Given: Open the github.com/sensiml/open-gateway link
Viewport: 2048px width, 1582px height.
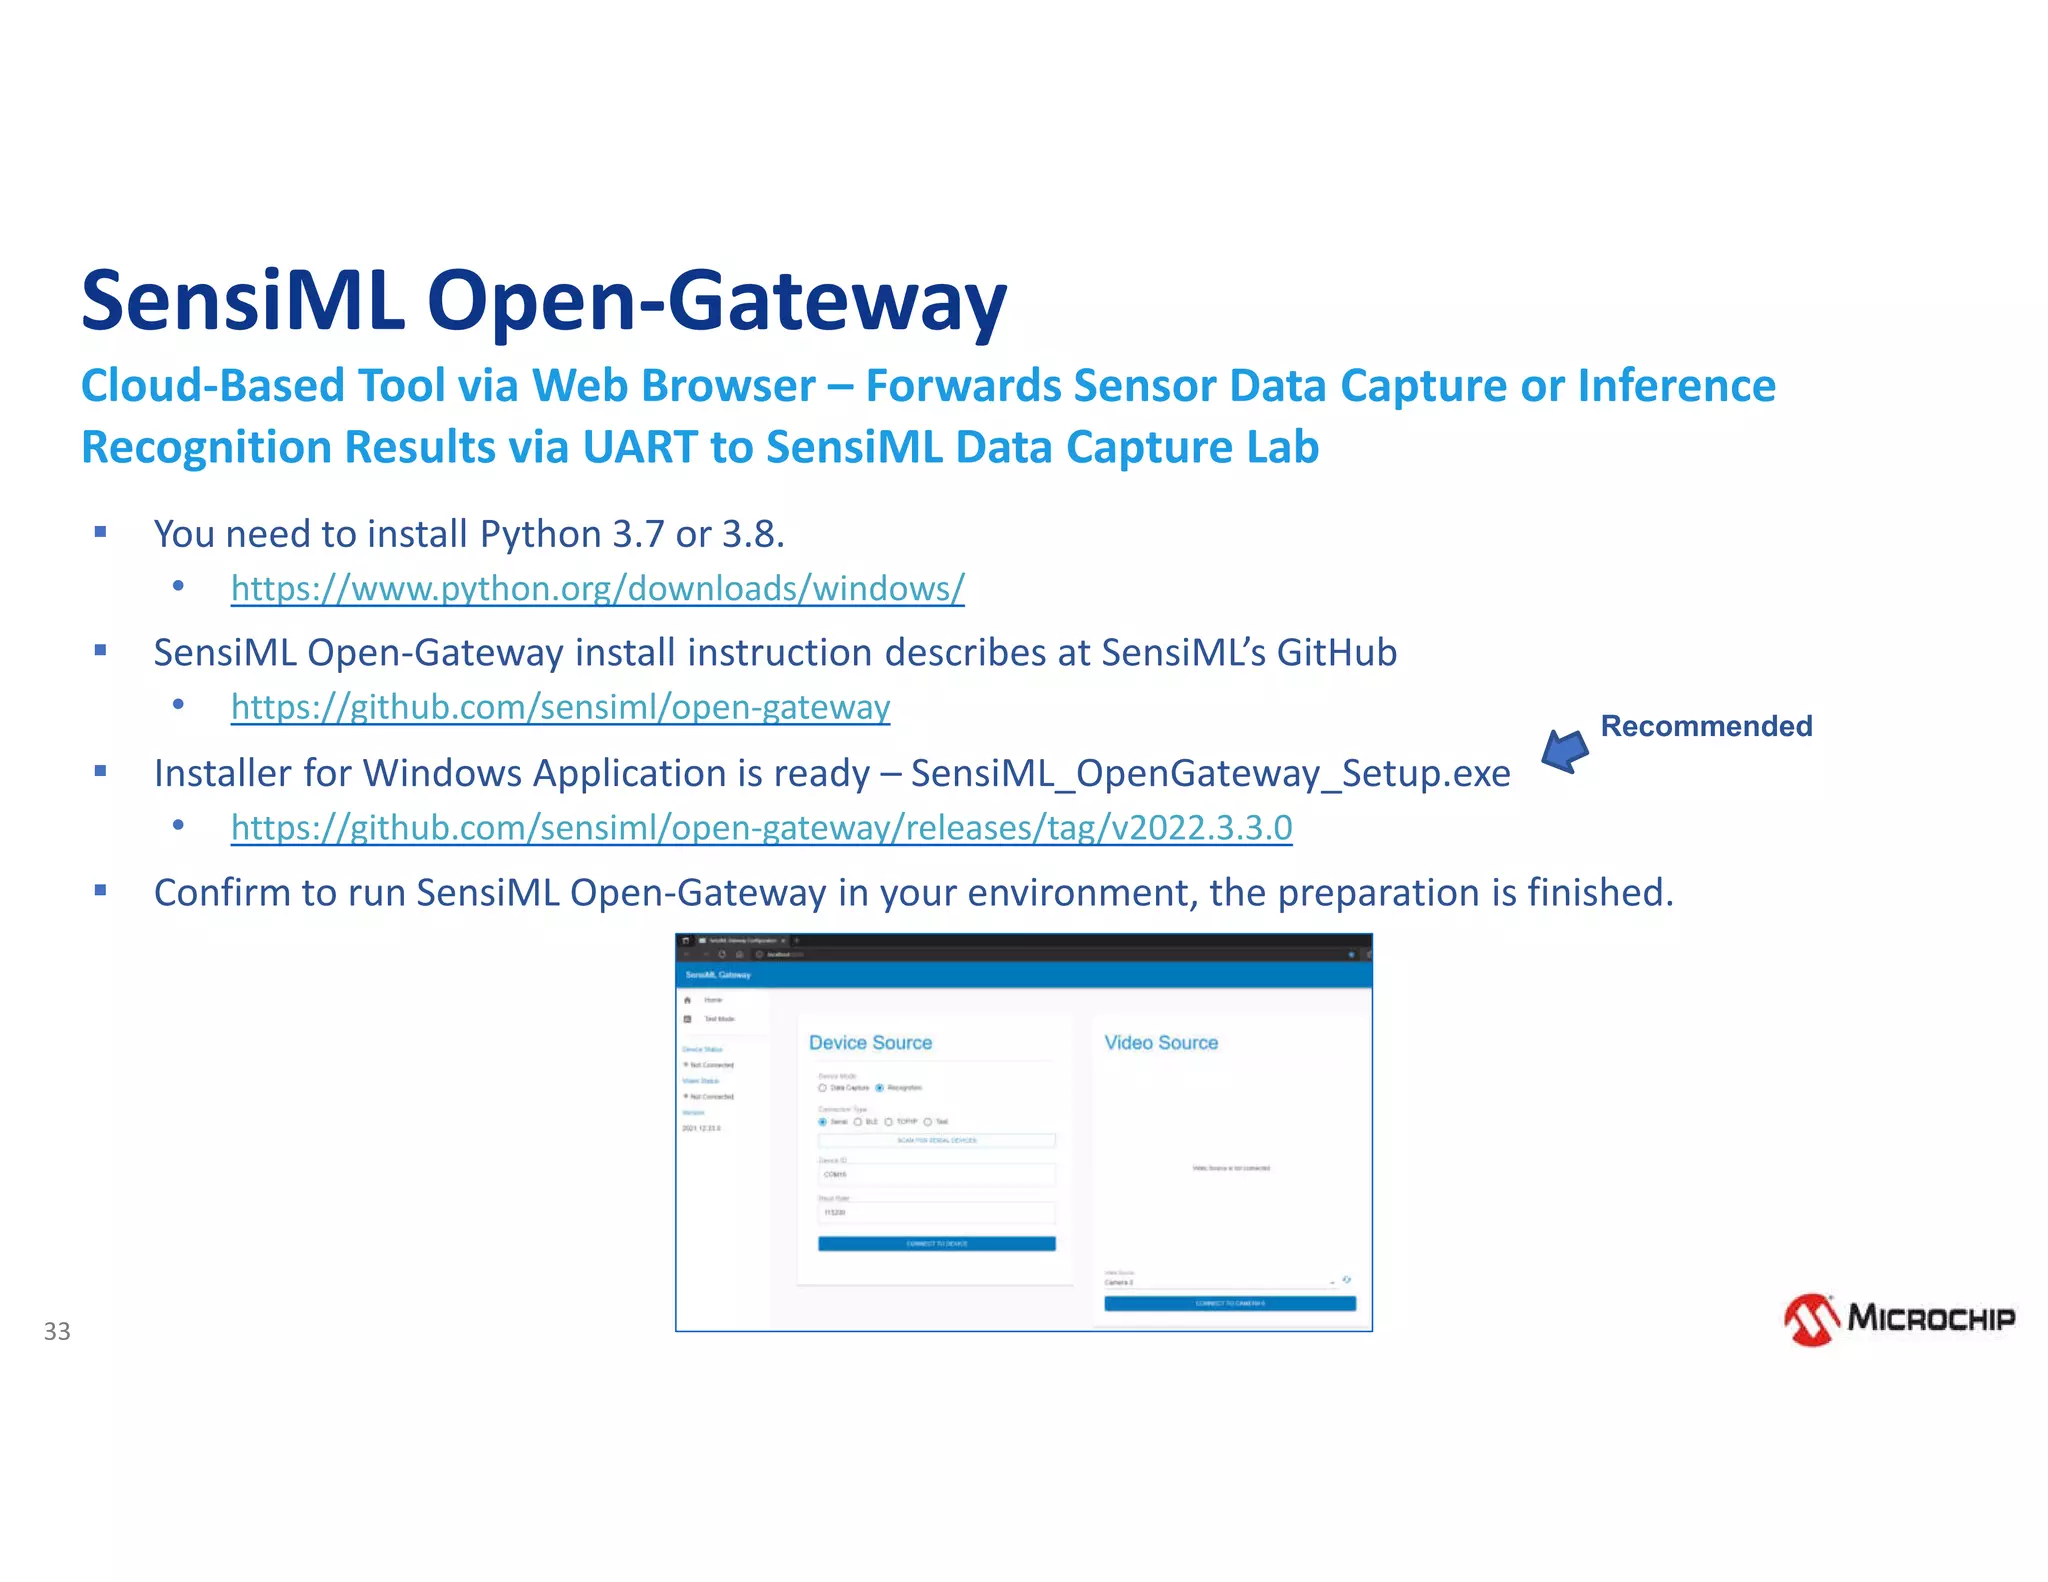Looking at the screenshot, I should coord(560,707).
